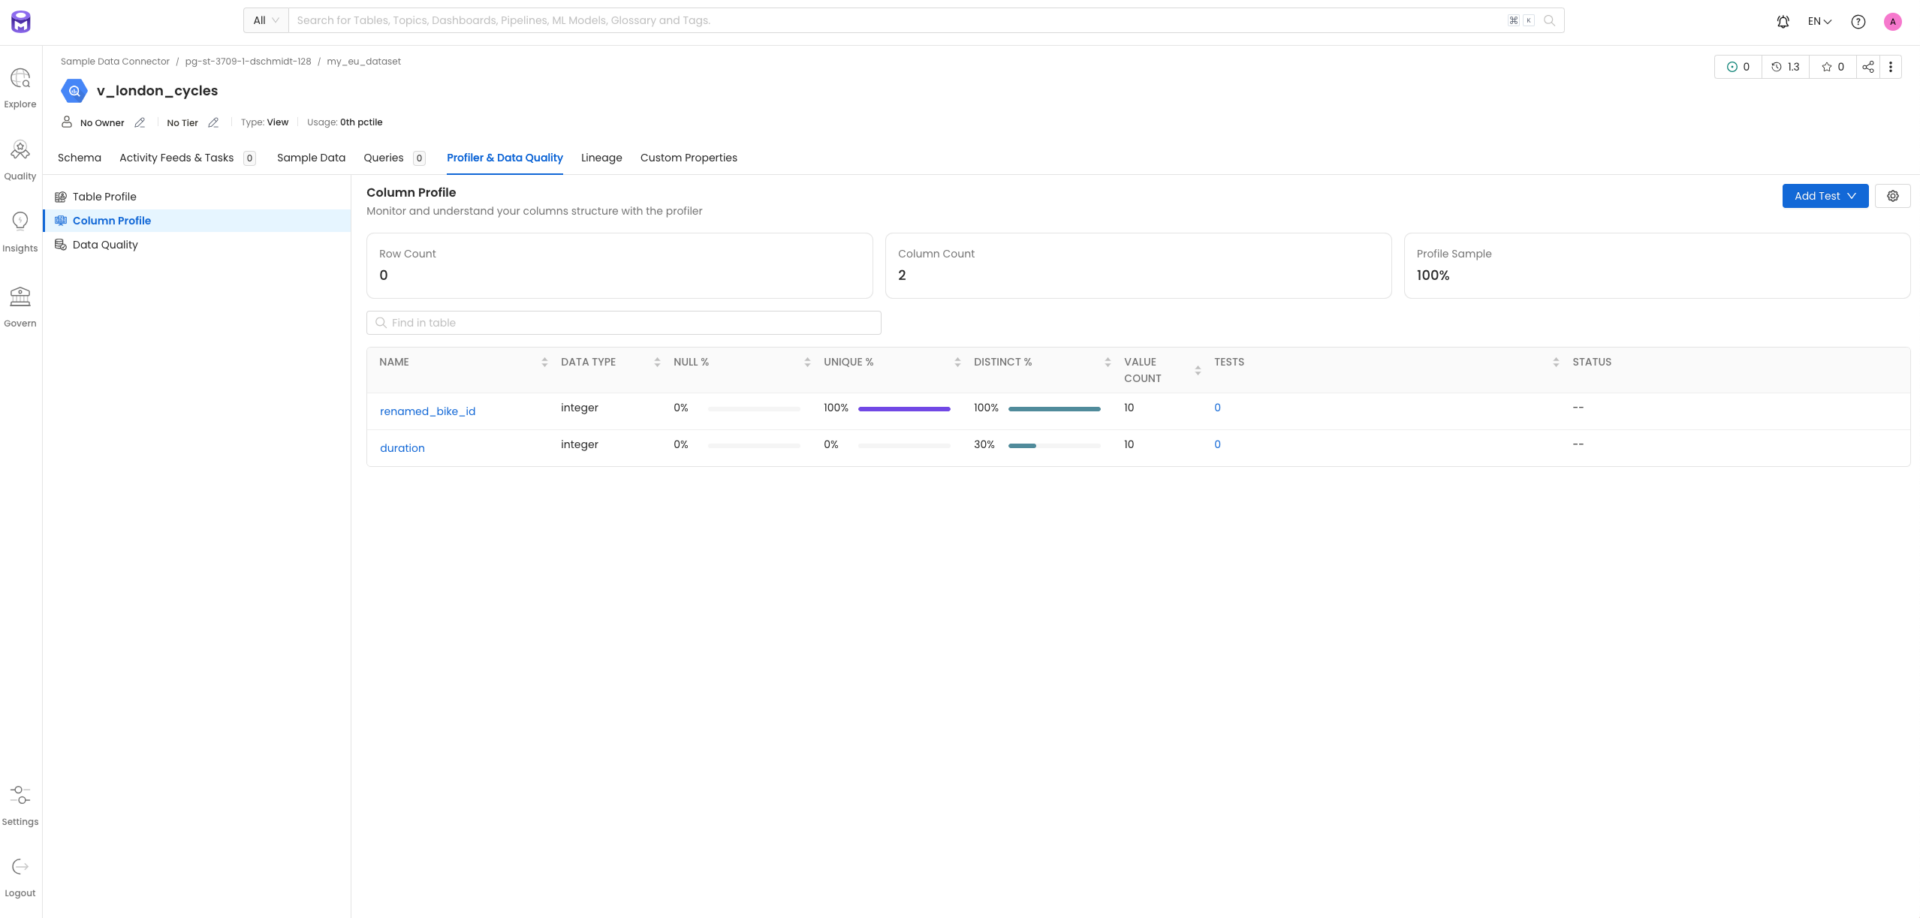Open the help question mark icon

coord(1857,21)
